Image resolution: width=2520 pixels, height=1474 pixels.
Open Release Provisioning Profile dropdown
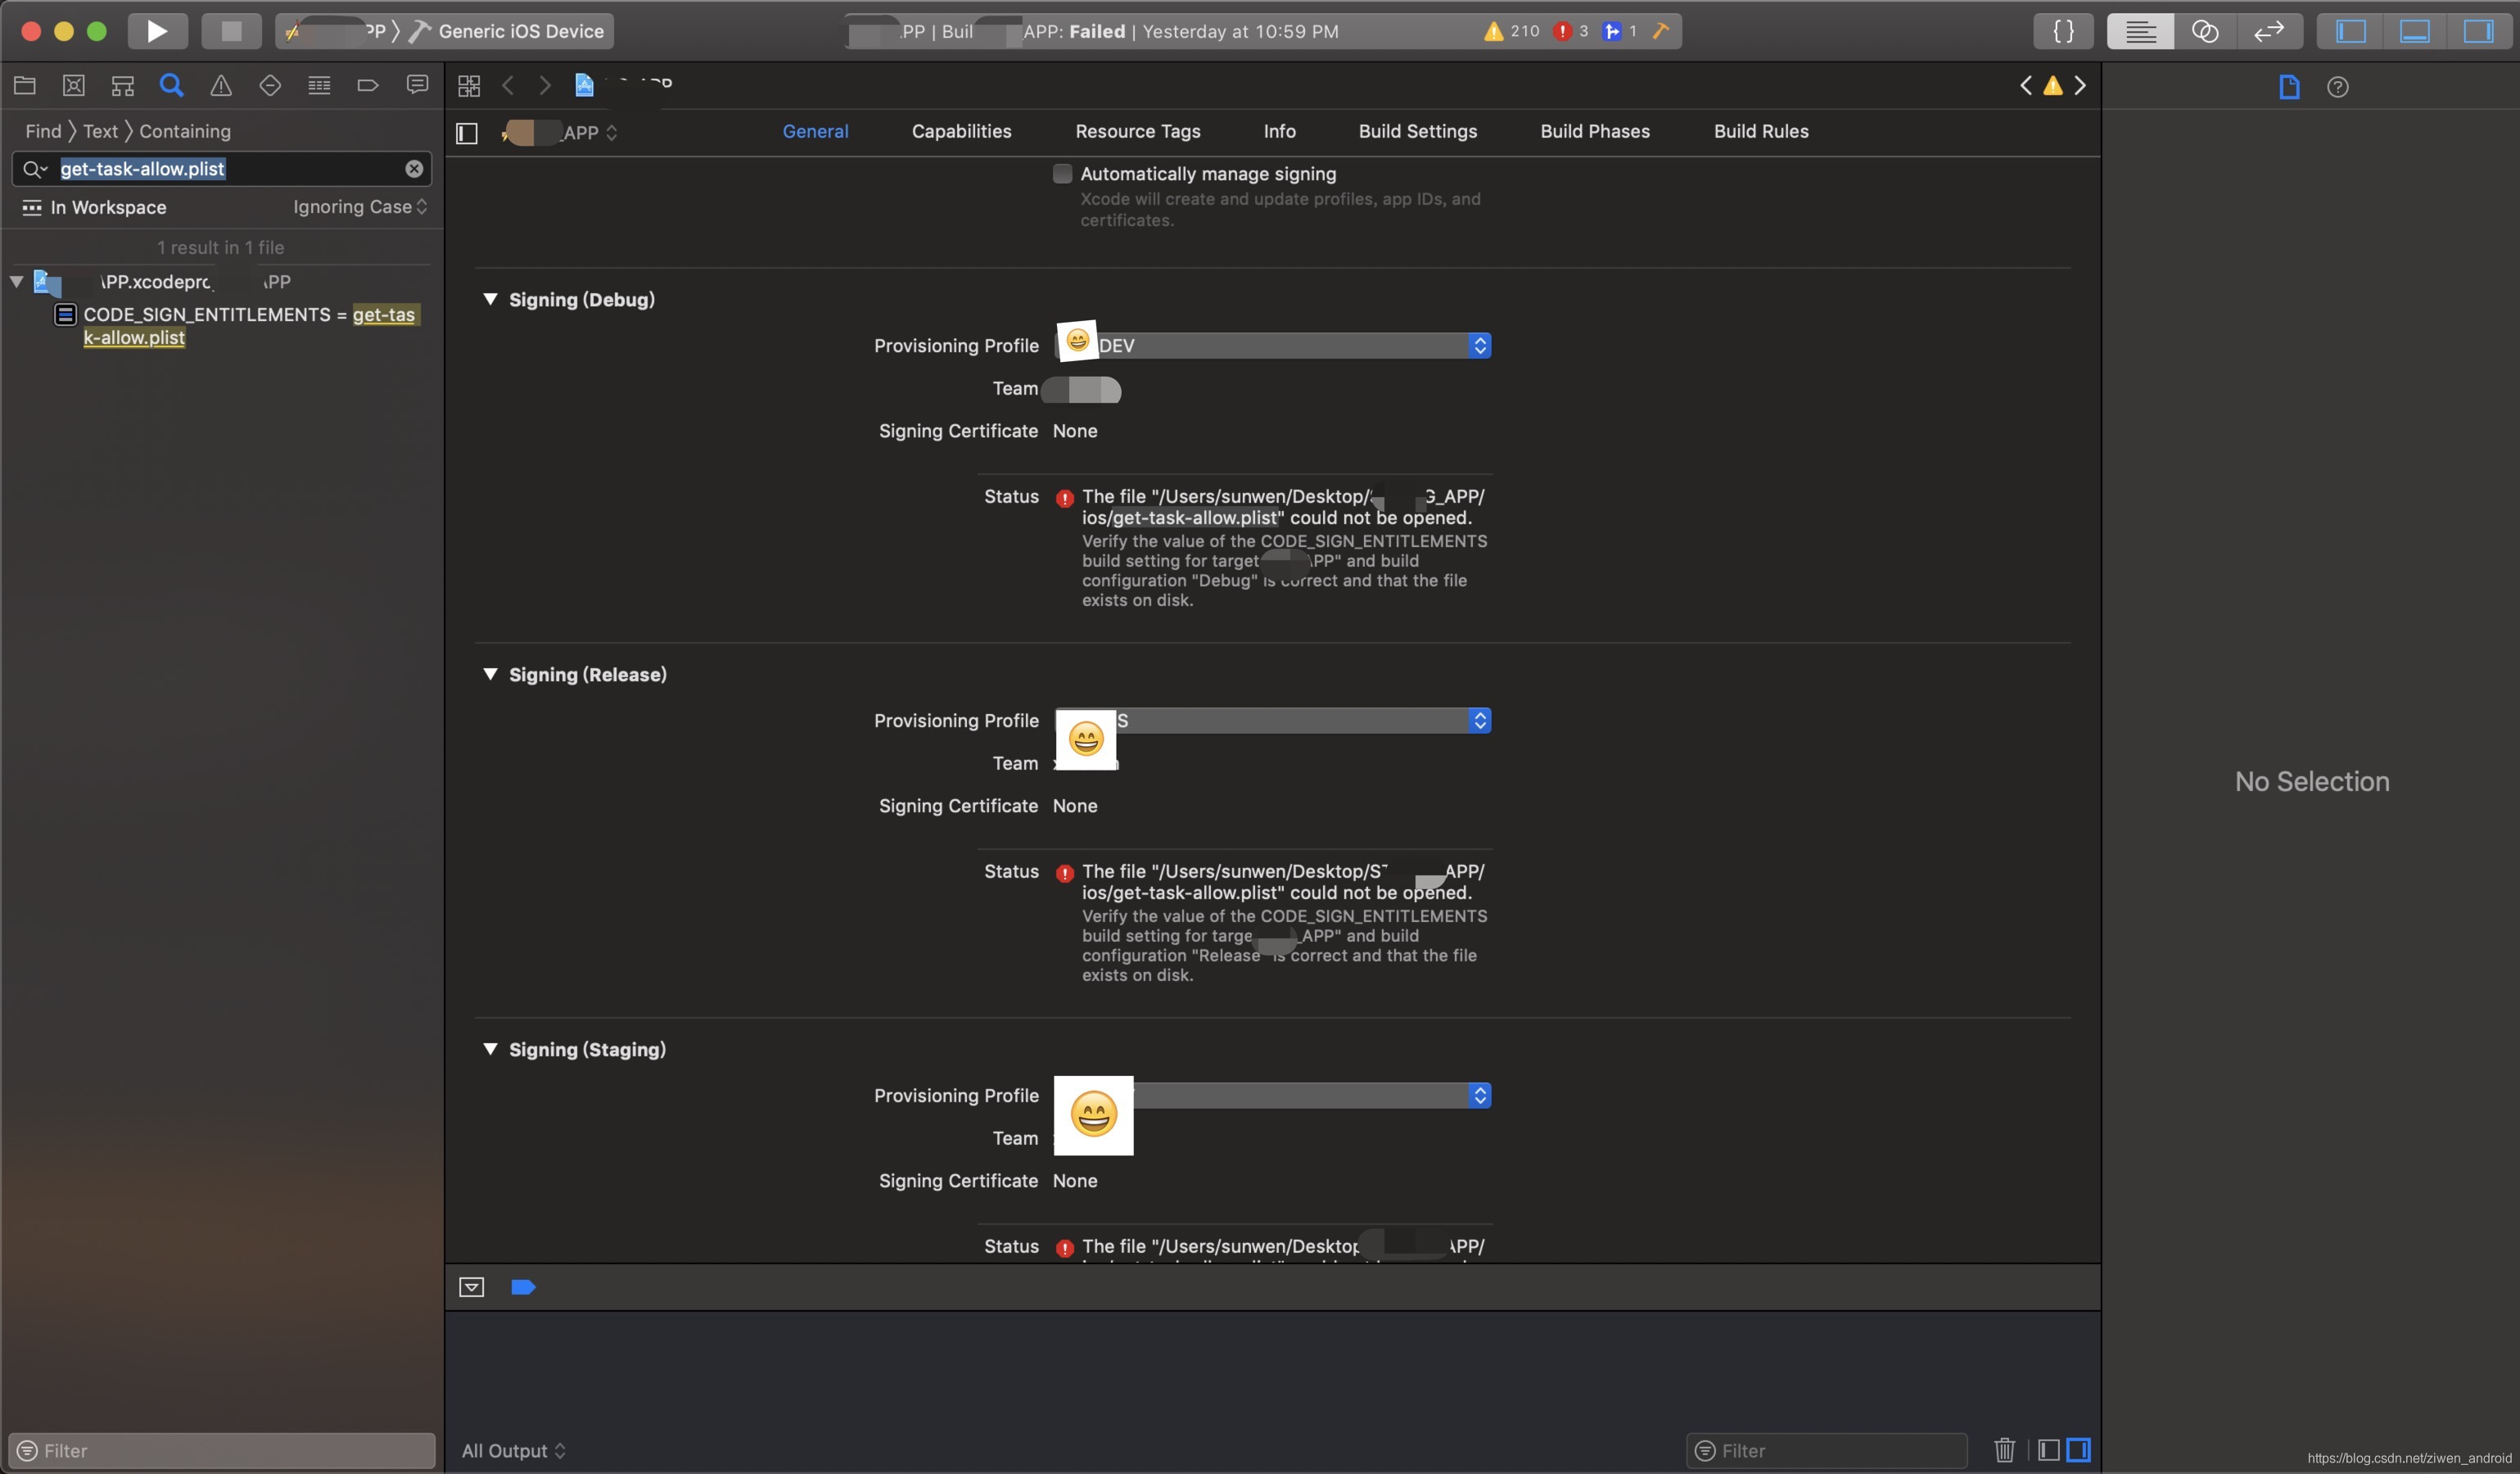[x=1273, y=720]
